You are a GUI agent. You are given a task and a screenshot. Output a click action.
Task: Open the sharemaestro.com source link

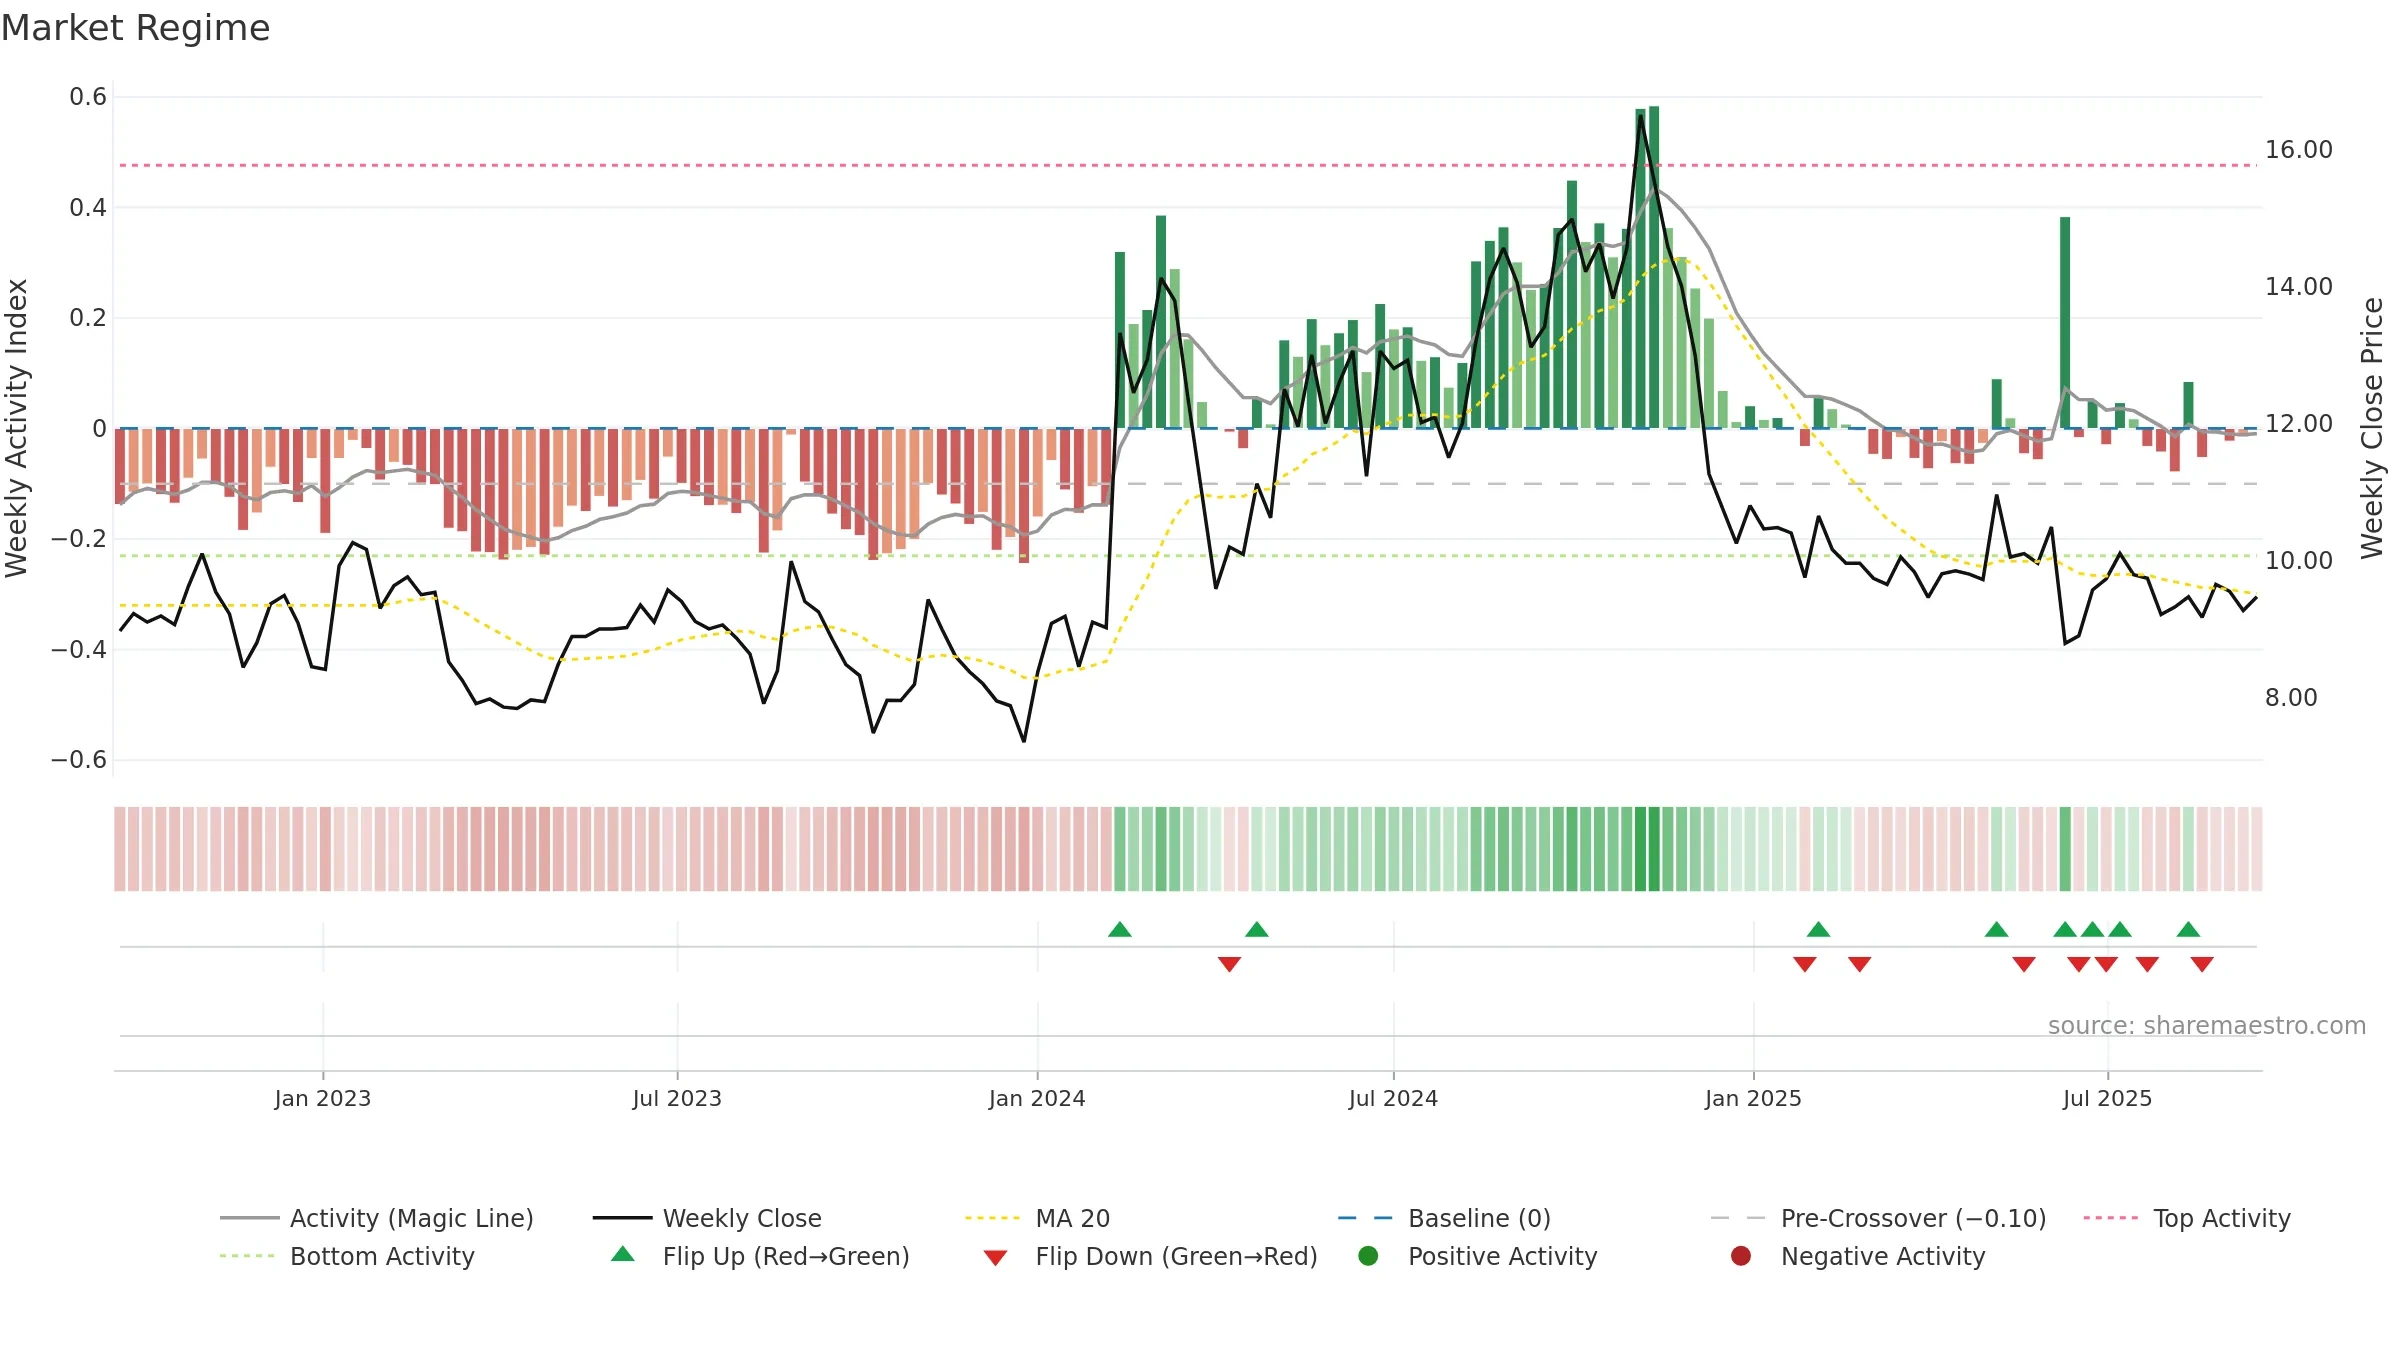tap(2207, 1026)
